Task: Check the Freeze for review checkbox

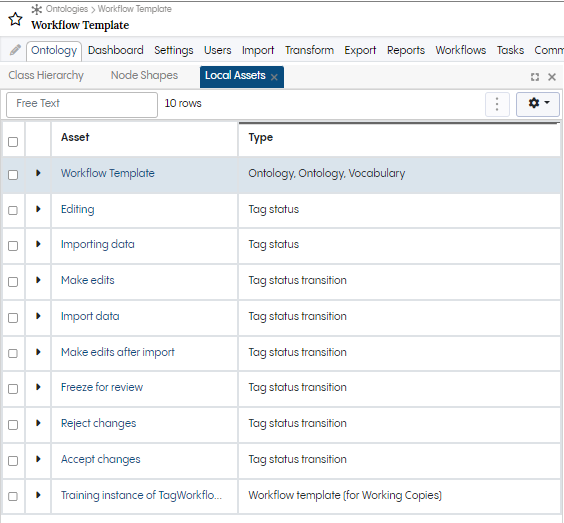Action: [13, 389]
